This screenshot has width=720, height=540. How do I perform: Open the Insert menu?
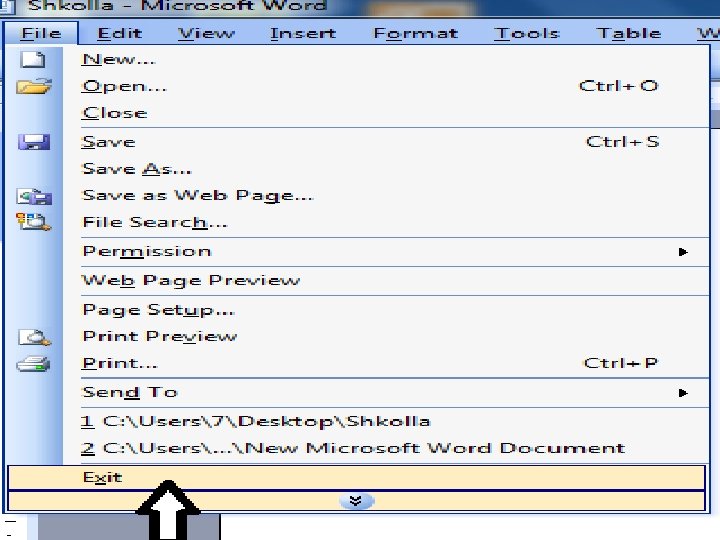[303, 33]
